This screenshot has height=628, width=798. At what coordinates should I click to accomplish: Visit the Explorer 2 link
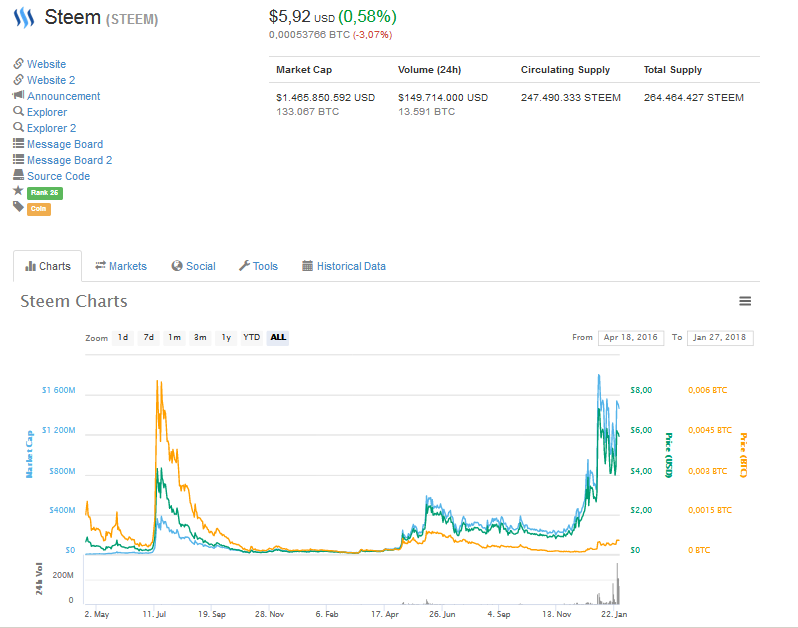tap(51, 128)
